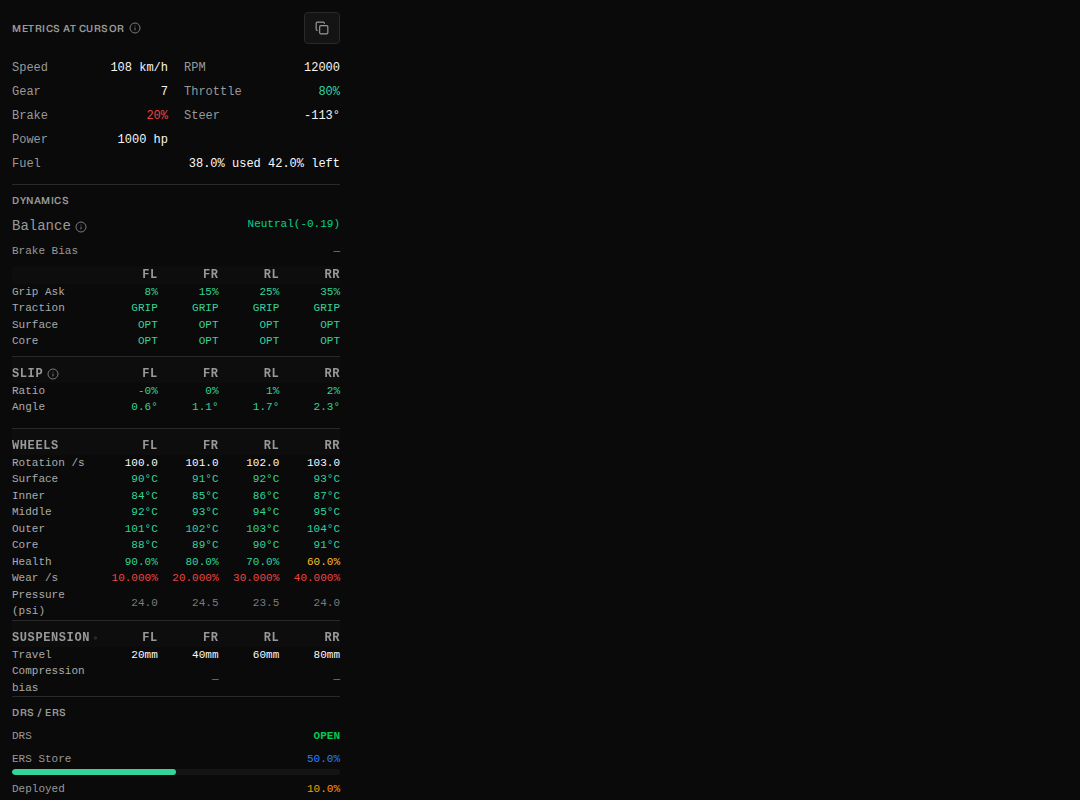1080x800 pixels.
Task: Select suspension Travel value 20mm
Action: click(x=144, y=655)
